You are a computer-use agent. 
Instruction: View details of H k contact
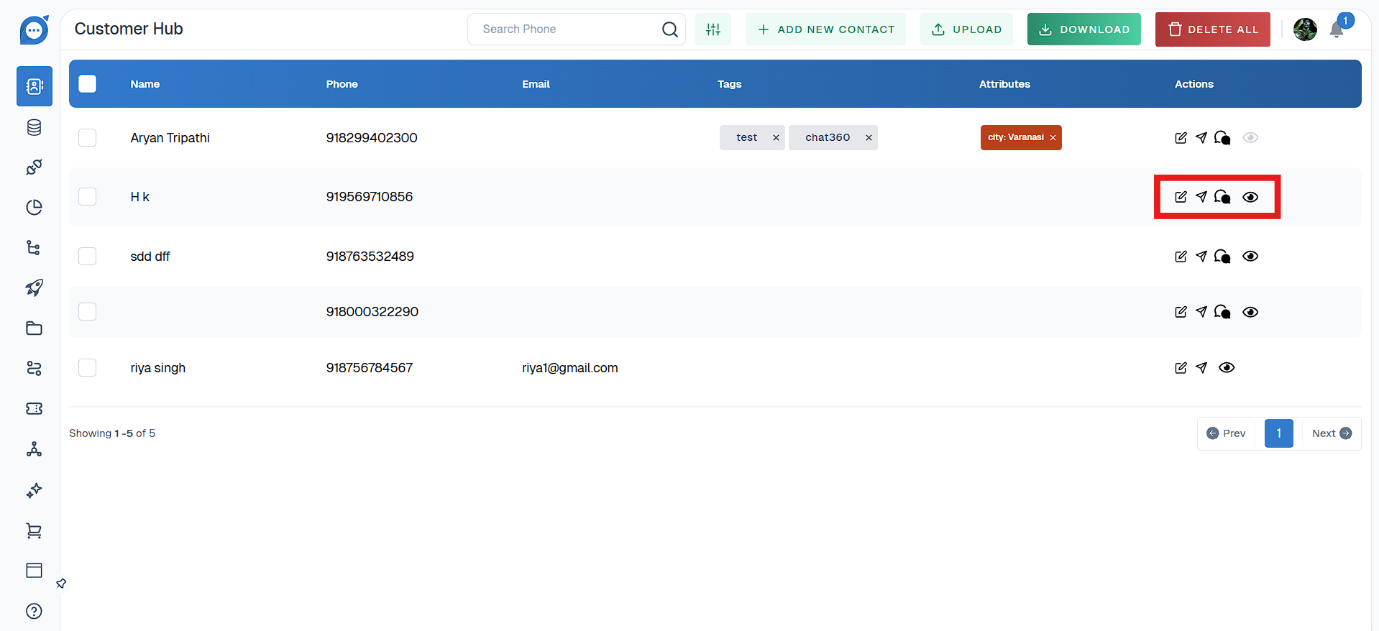point(1250,197)
